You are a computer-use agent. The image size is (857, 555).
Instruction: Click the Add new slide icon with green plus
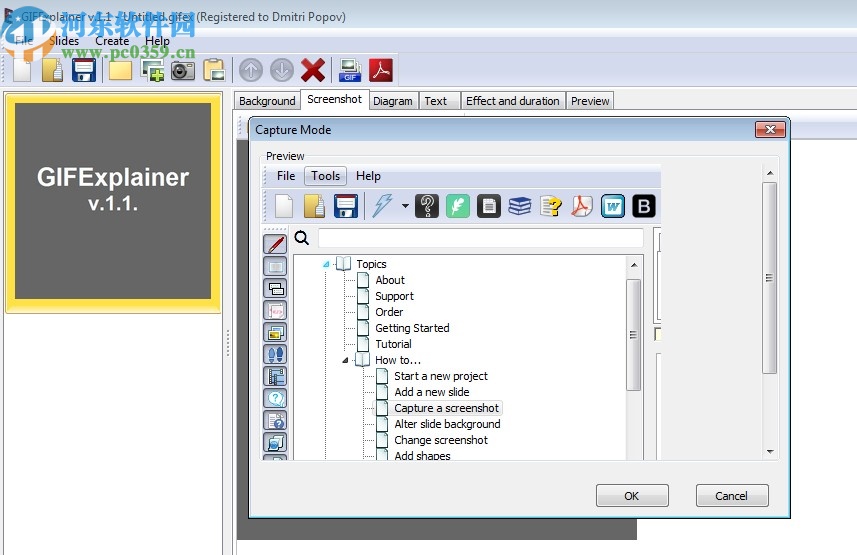pyautogui.click(x=152, y=70)
